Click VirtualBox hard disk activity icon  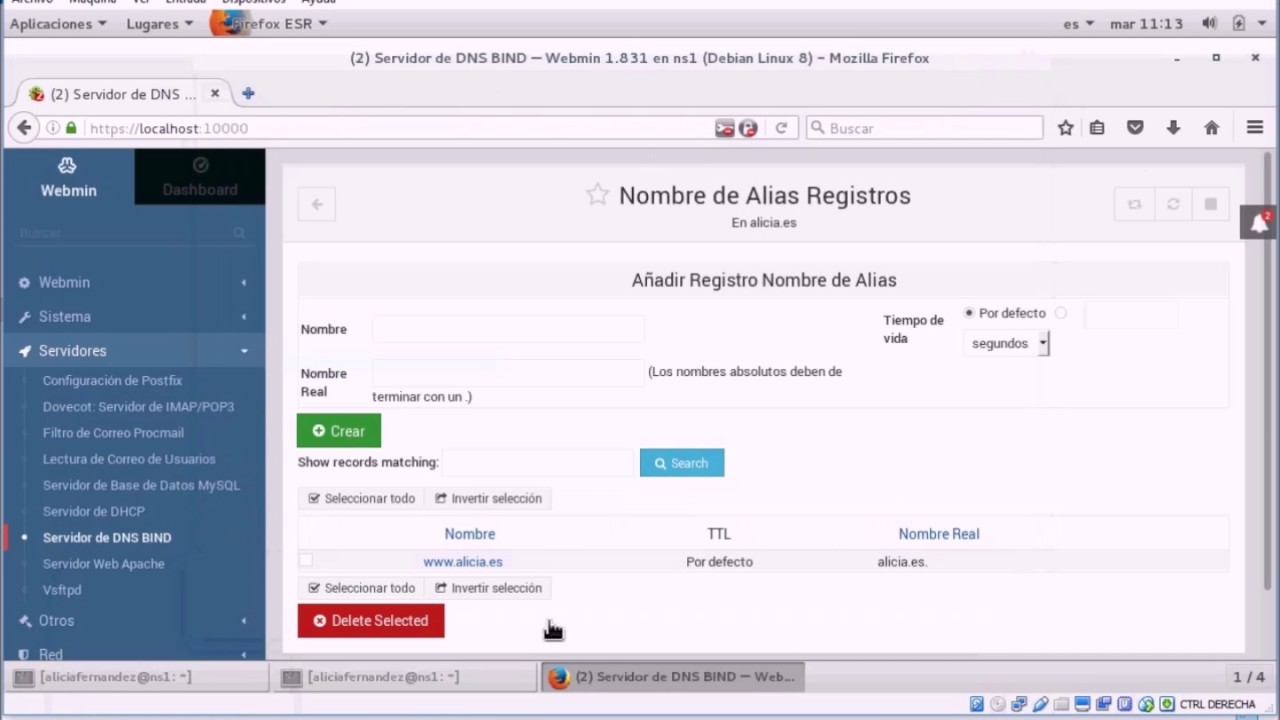click(976, 704)
